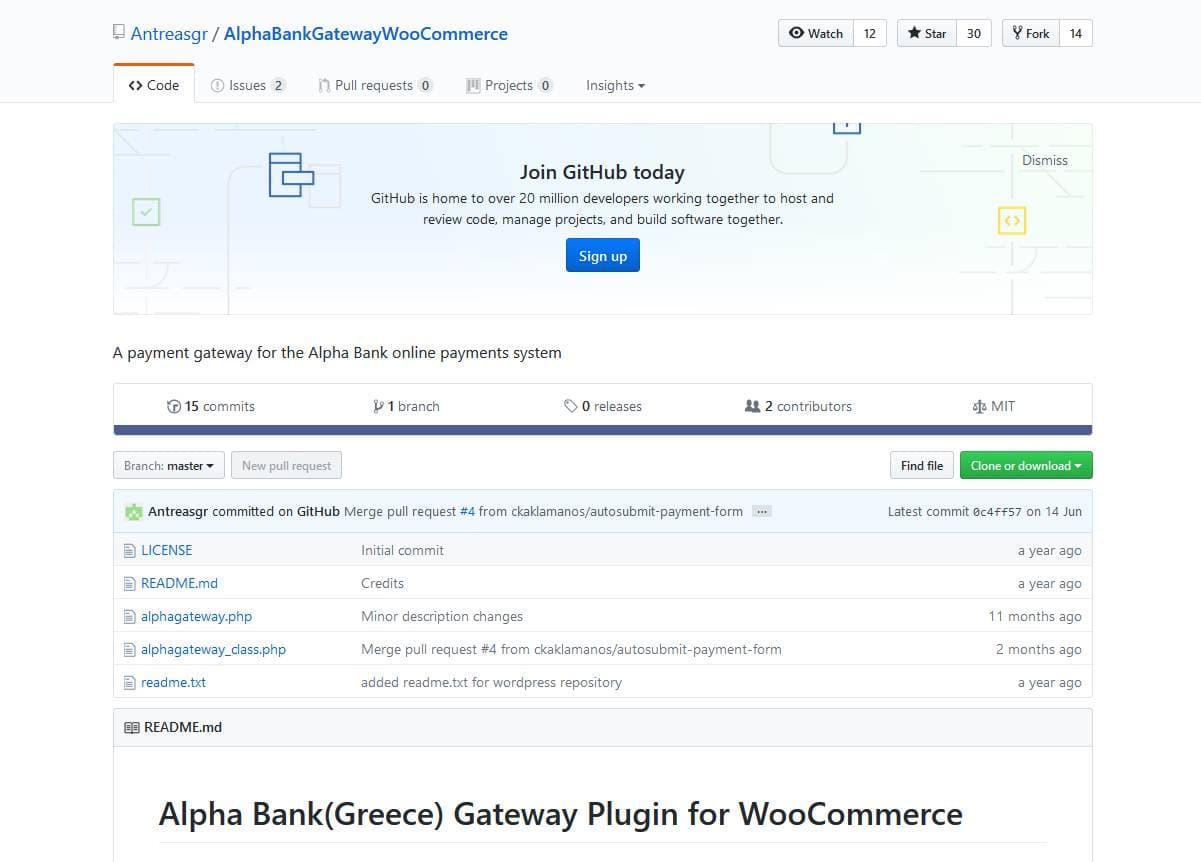Expand the commit message ellipsis button

click(x=762, y=511)
